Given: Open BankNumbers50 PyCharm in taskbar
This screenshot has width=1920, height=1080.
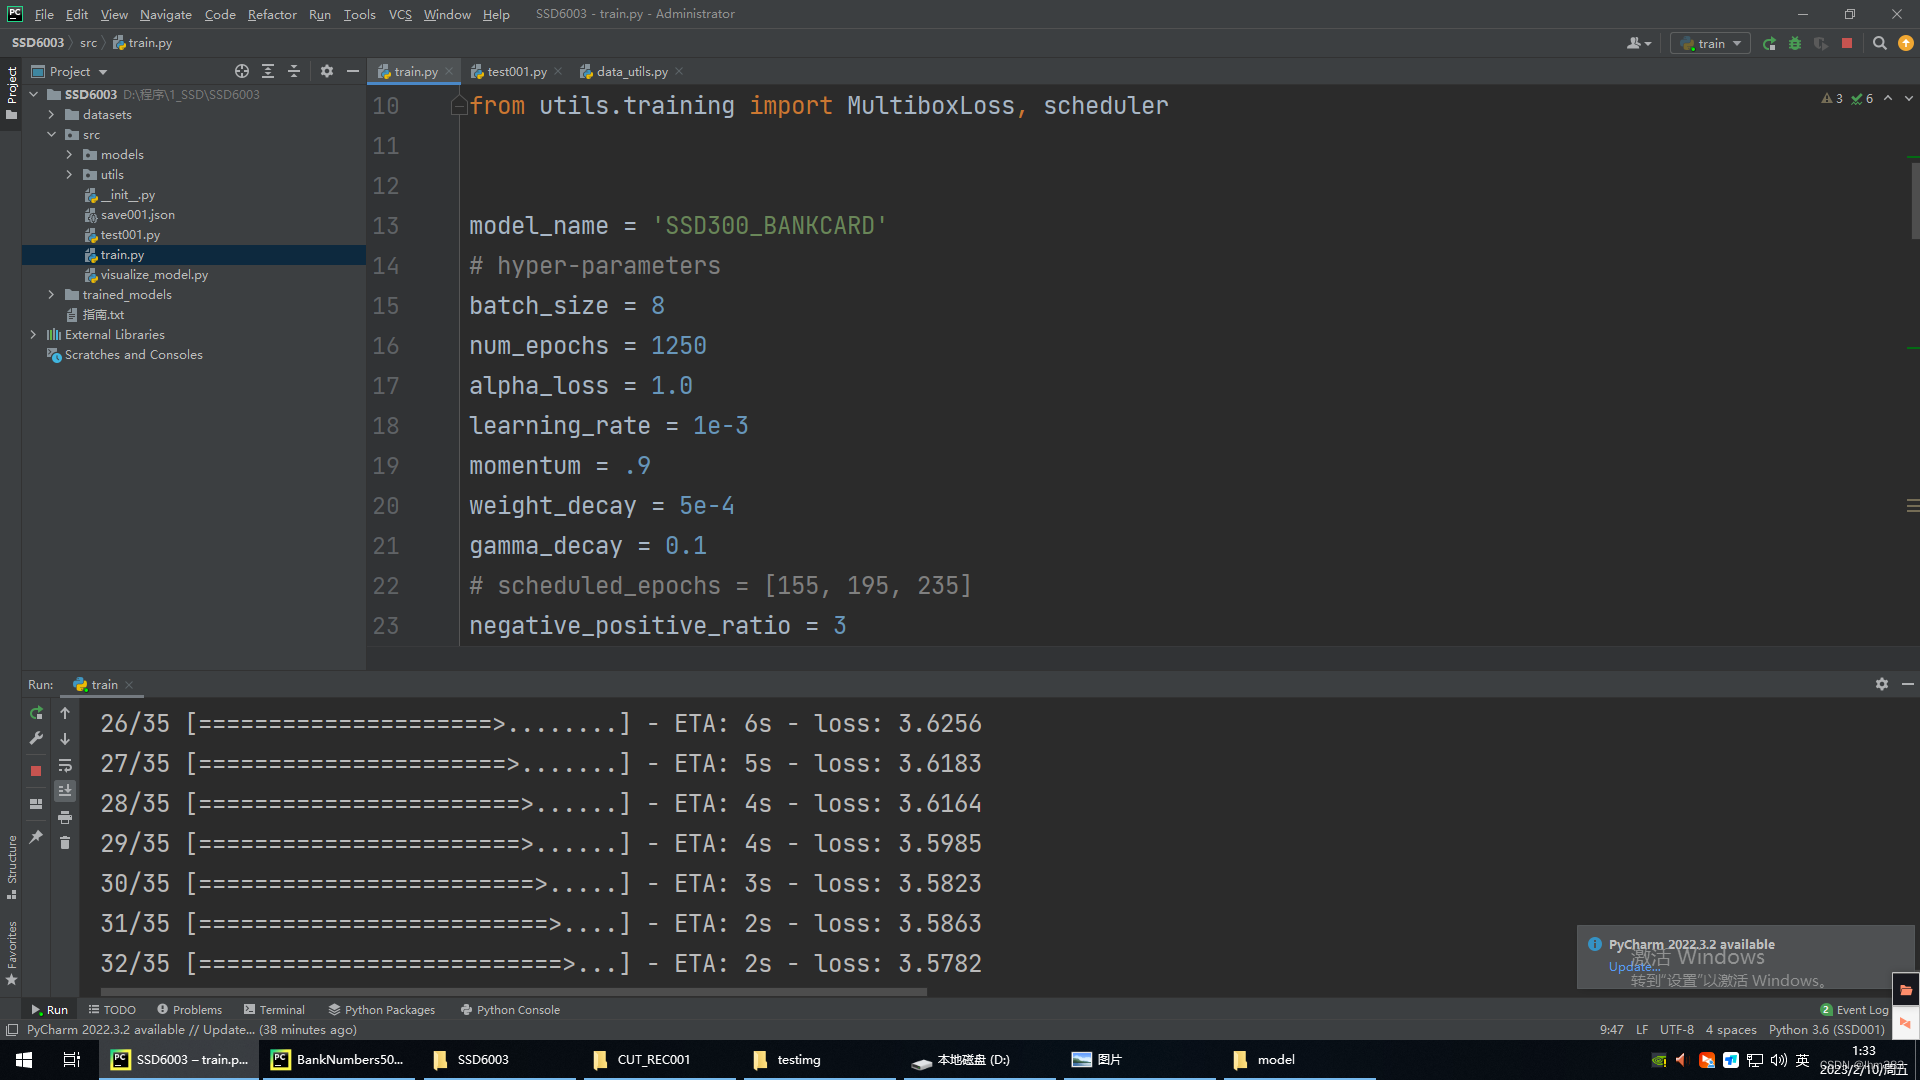Looking at the screenshot, I should tap(338, 1060).
